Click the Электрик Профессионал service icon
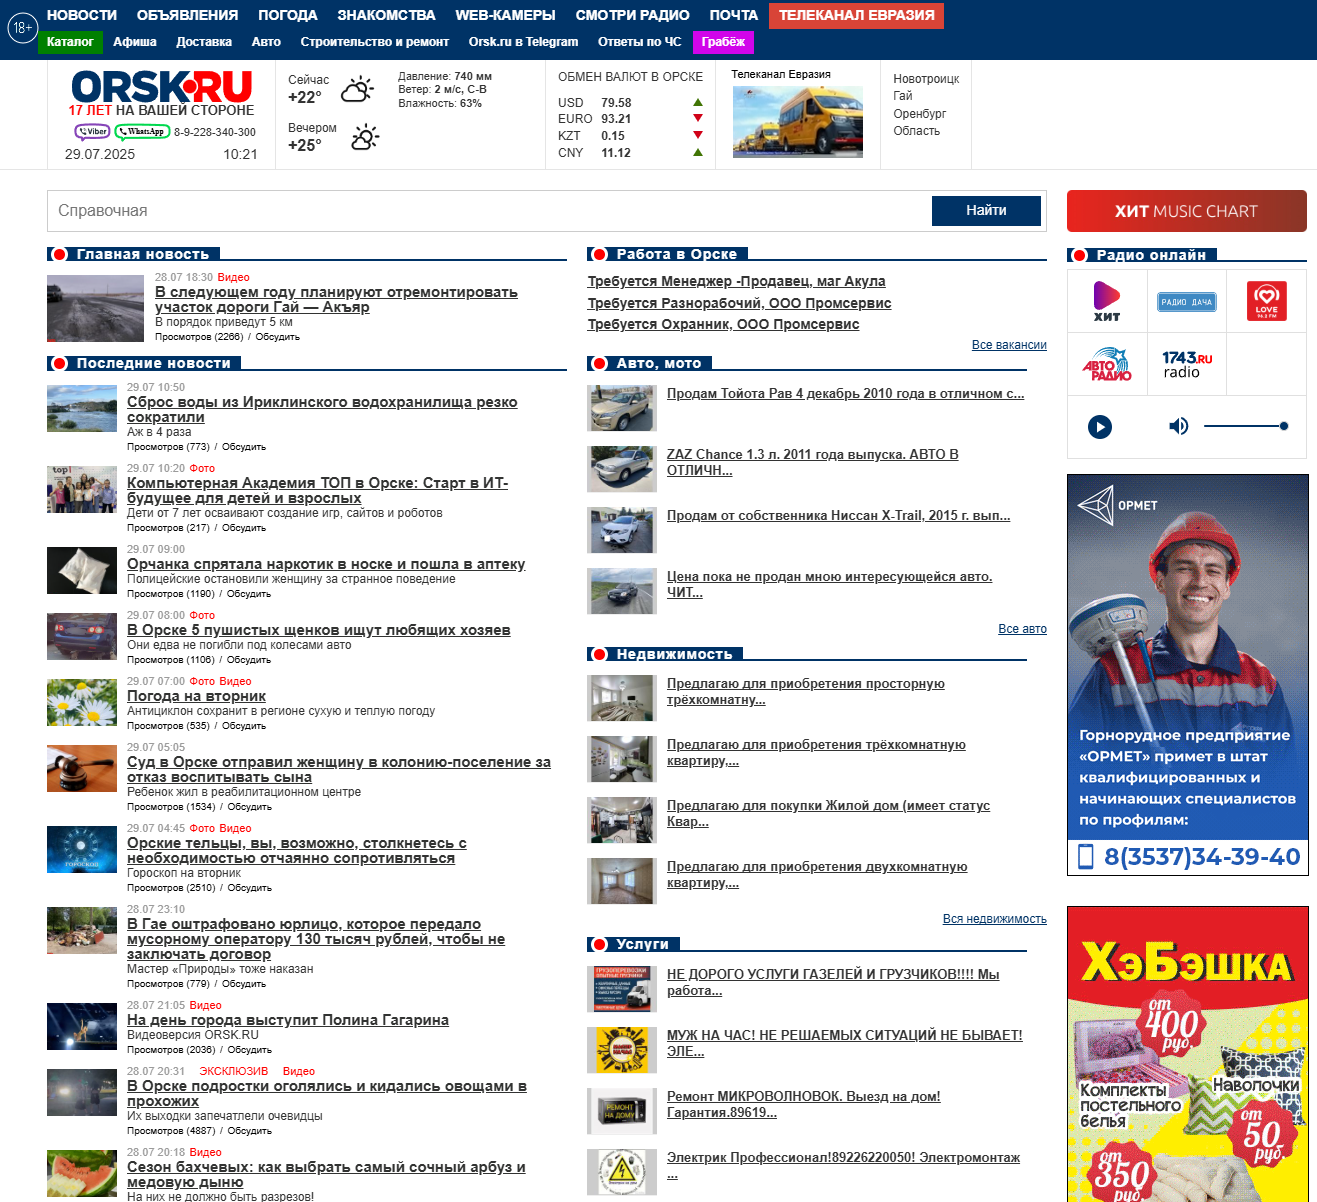1317x1202 pixels. click(x=622, y=1172)
